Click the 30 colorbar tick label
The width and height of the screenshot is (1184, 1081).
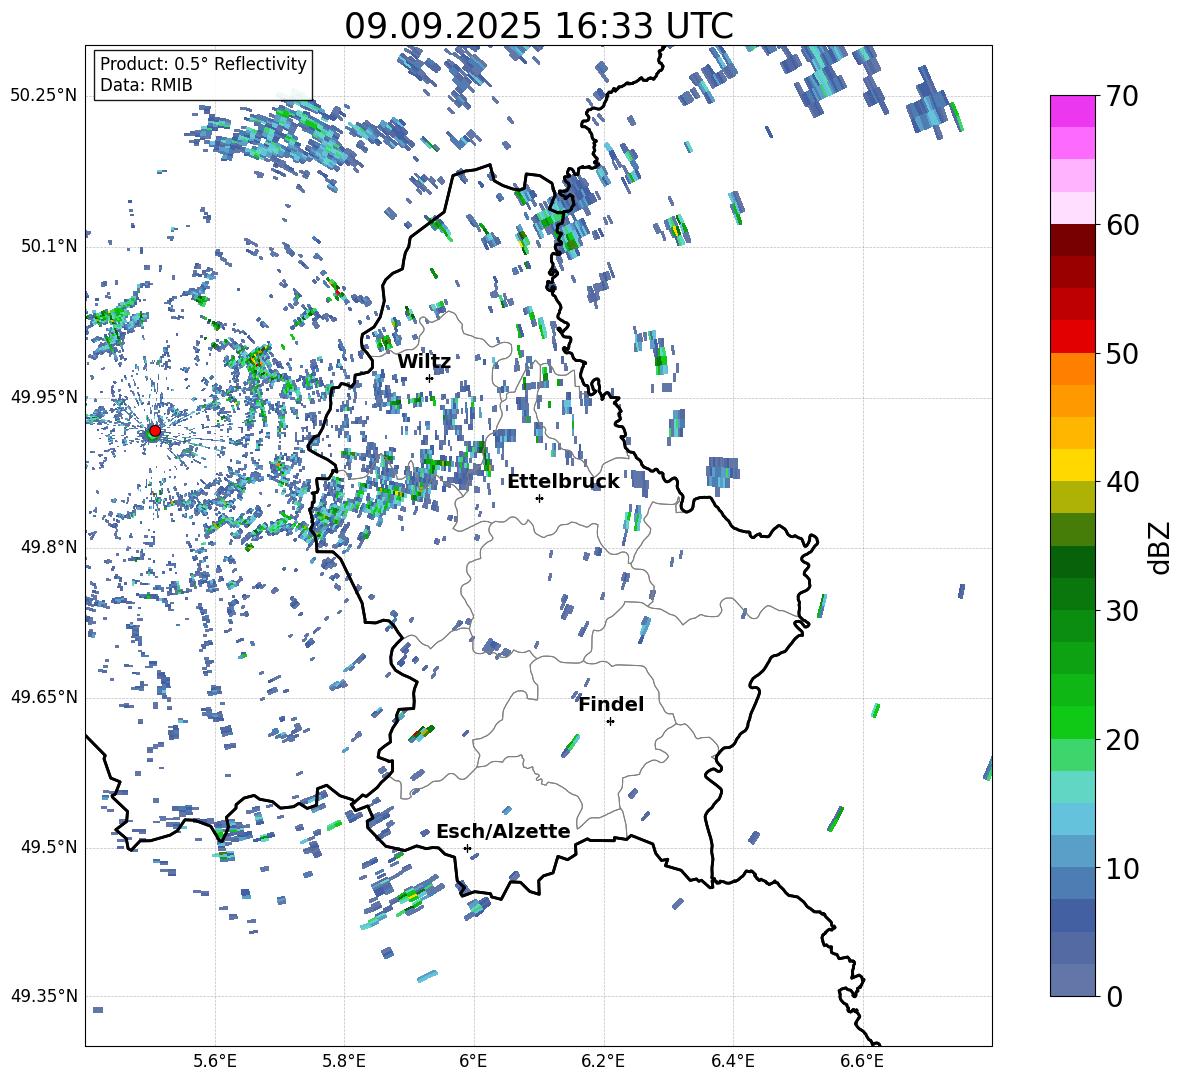pos(1122,611)
